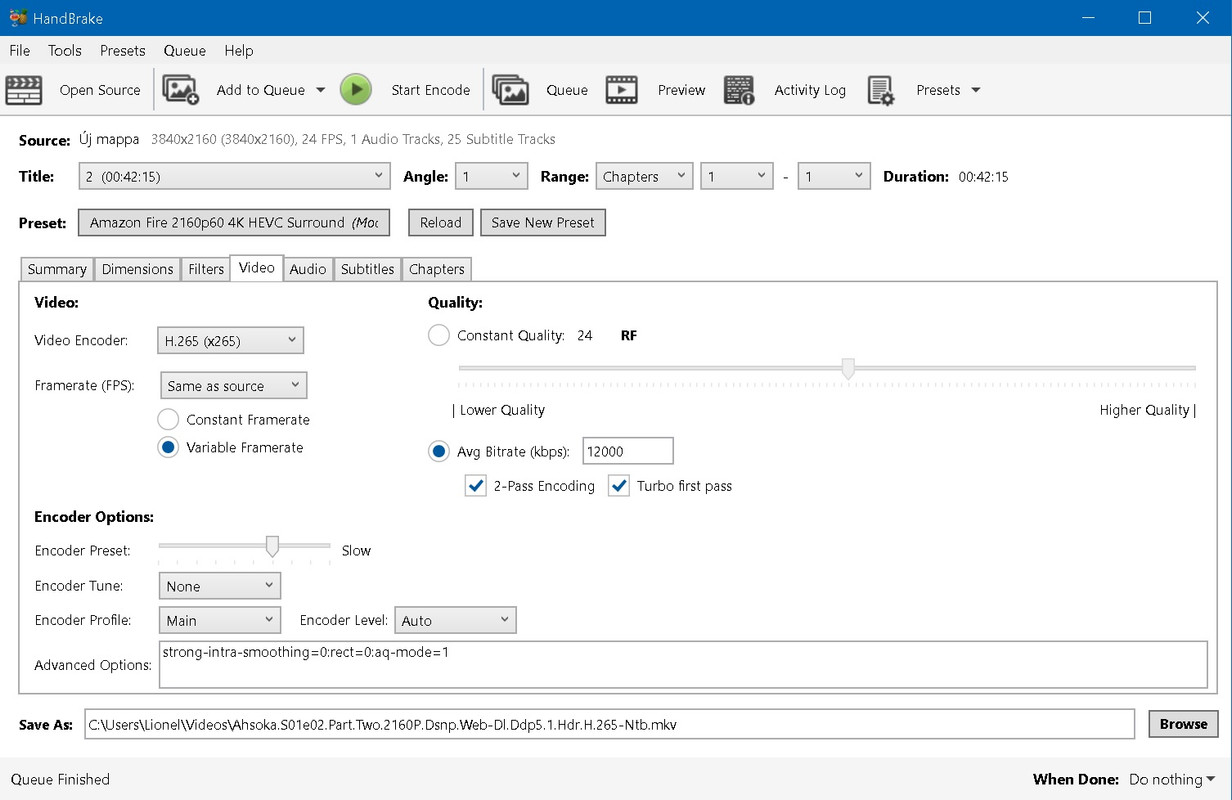Open the Framerate Same as source dropdown
This screenshot has height=800, width=1232.
234,385
